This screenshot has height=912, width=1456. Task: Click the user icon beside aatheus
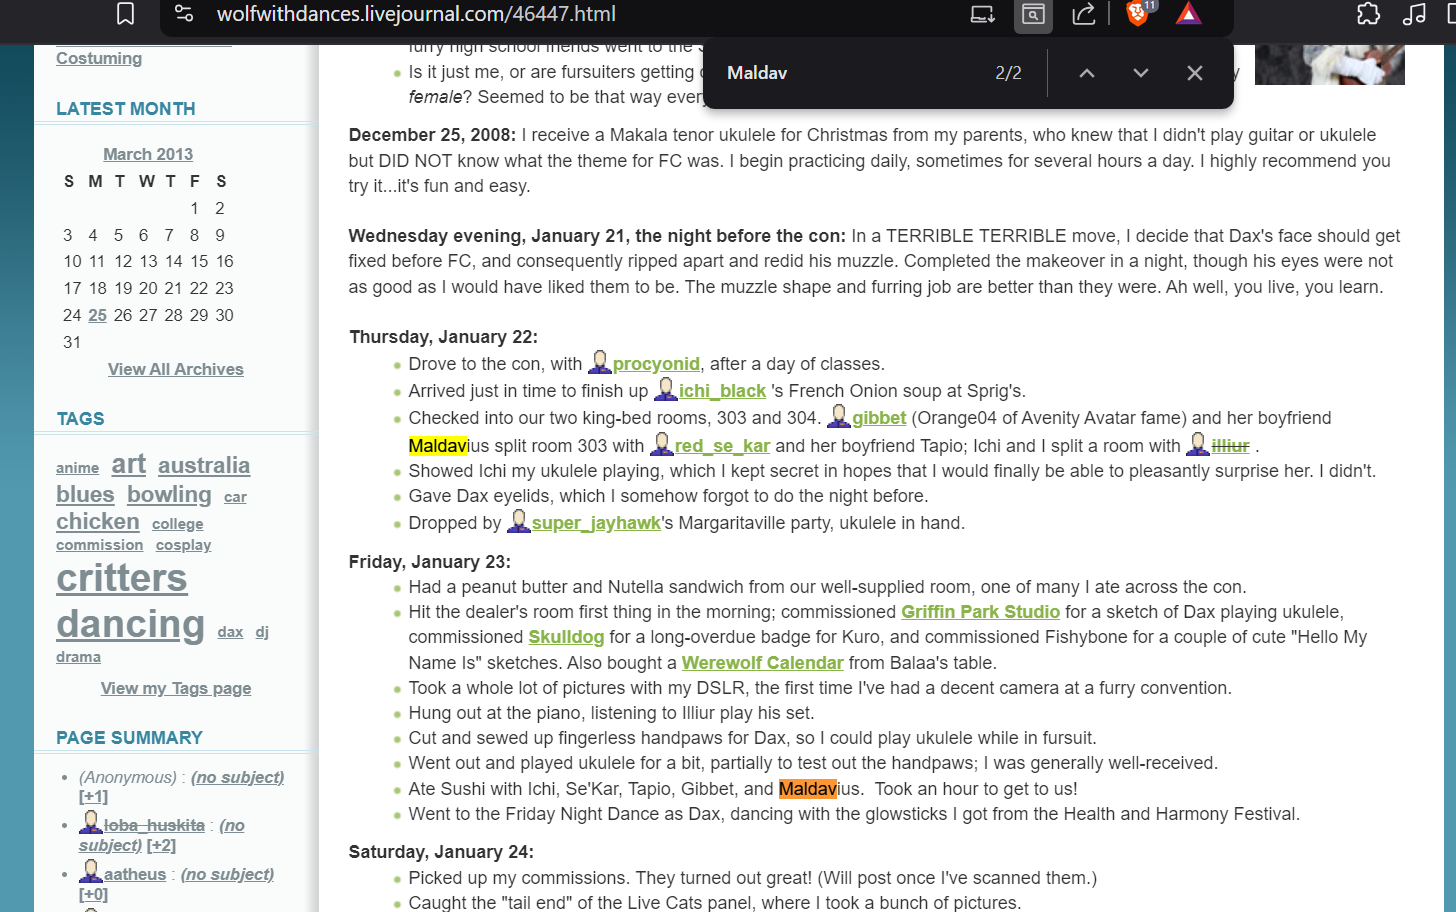click(x=91, y=872)
